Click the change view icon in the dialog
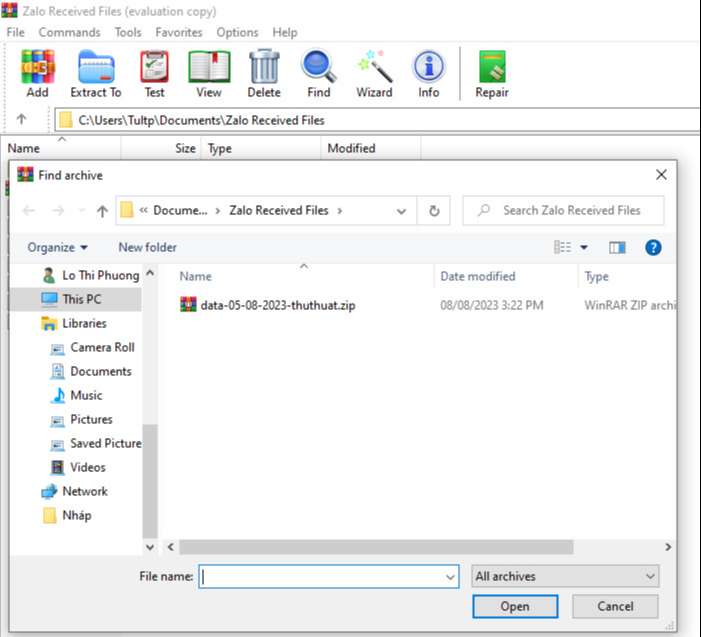Screen dimensions: 701x637 tap(562, 247)
